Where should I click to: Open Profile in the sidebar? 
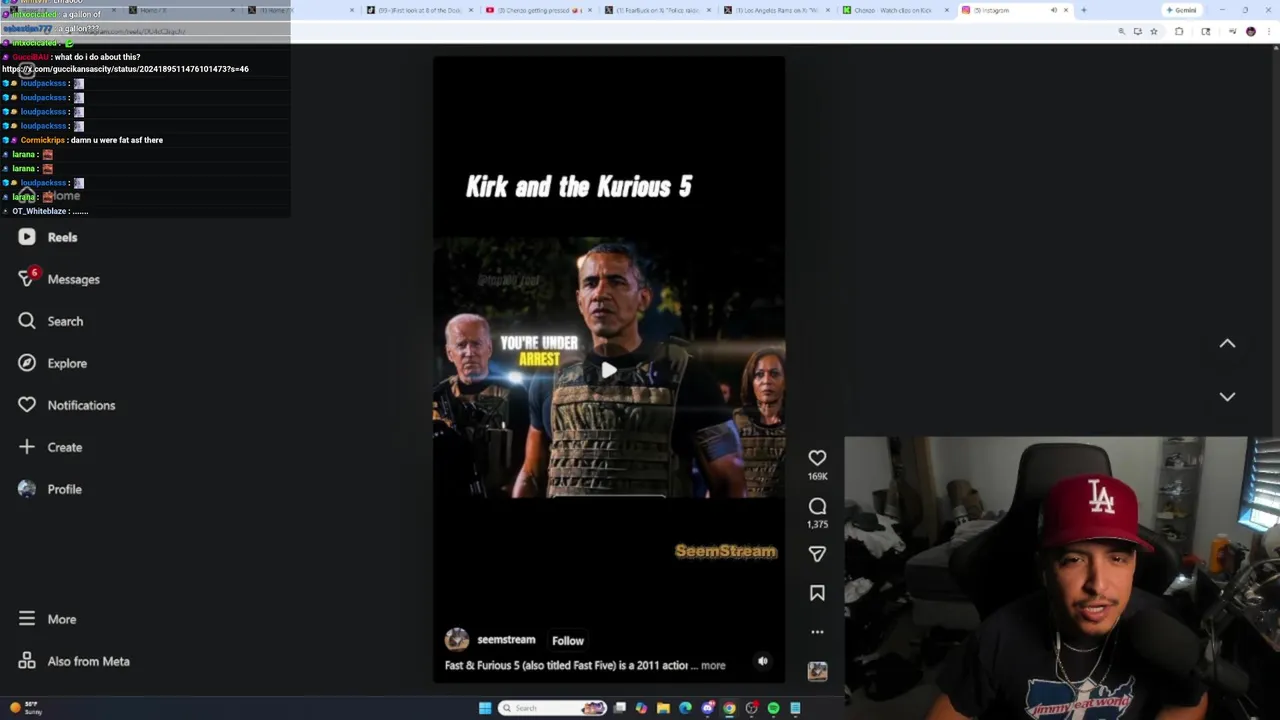click(50, 489)
